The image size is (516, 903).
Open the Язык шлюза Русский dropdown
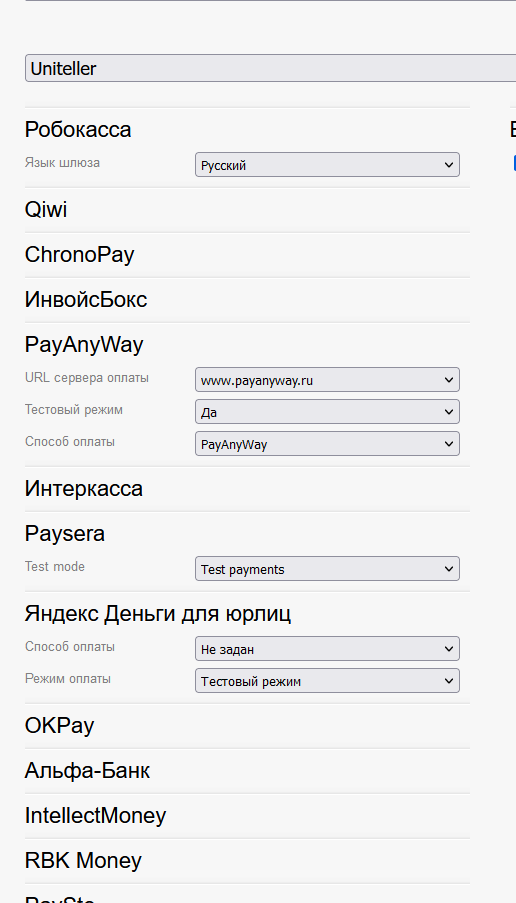click(327, 165)
